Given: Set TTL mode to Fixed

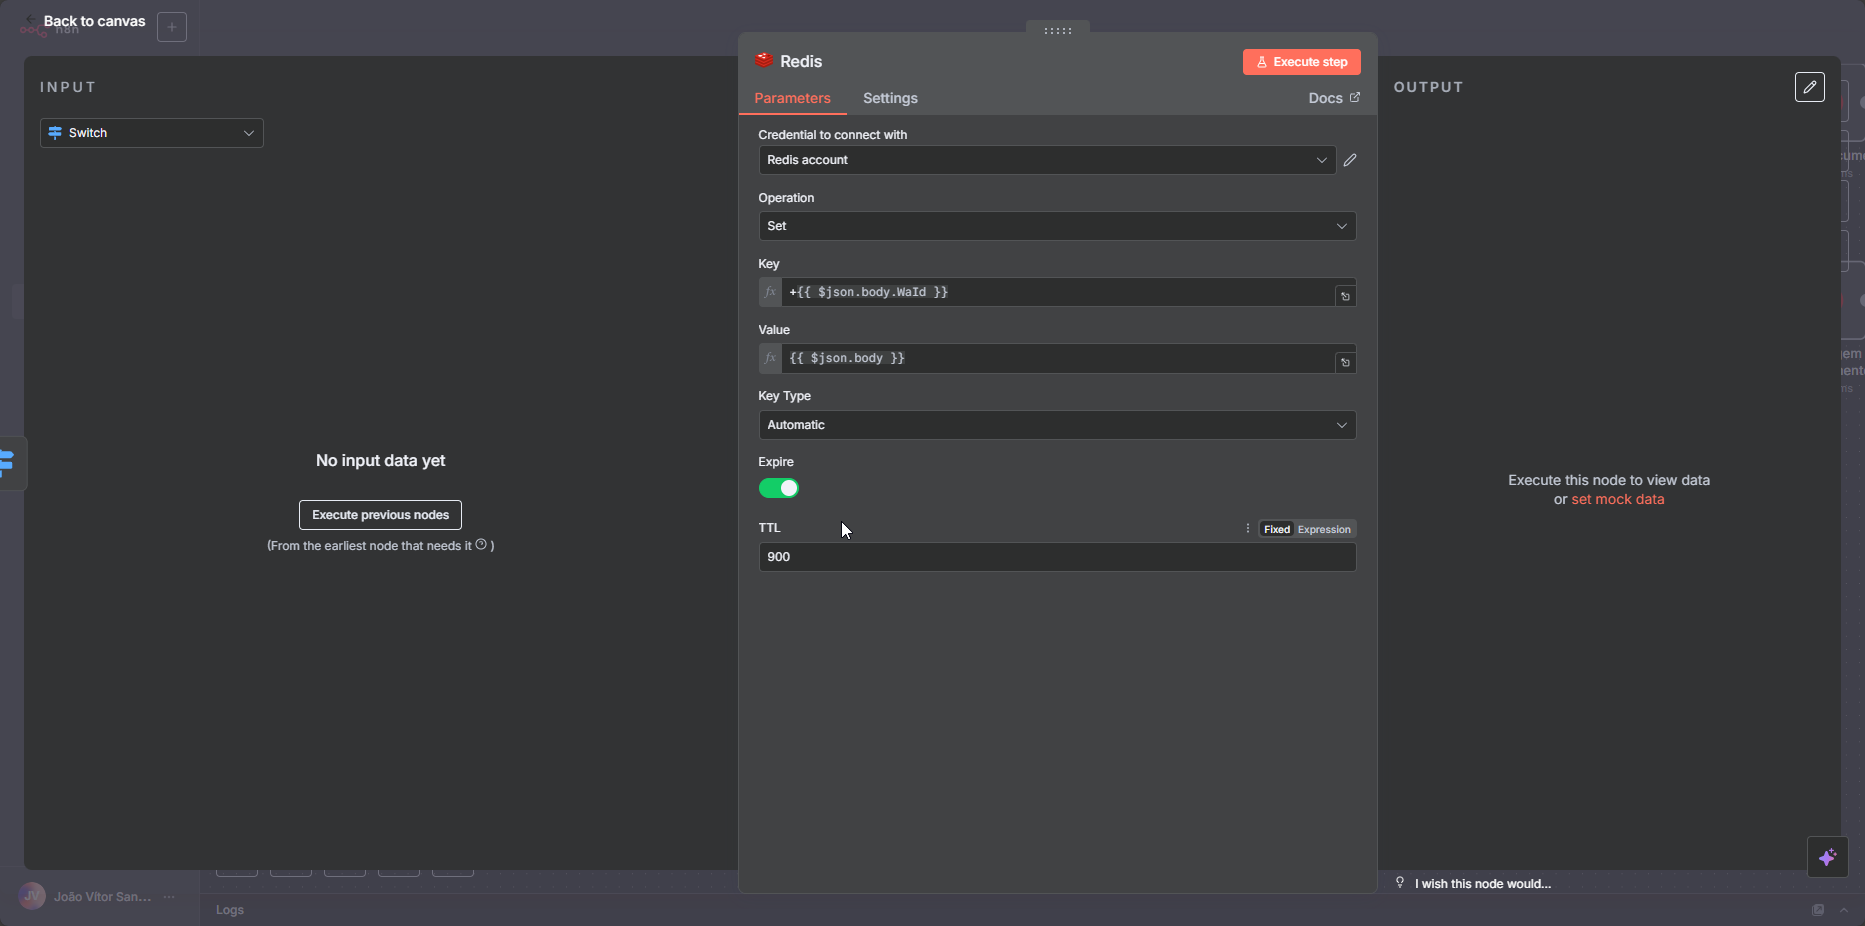Looking at the screenshot, I should click(x=1277, y=529).
